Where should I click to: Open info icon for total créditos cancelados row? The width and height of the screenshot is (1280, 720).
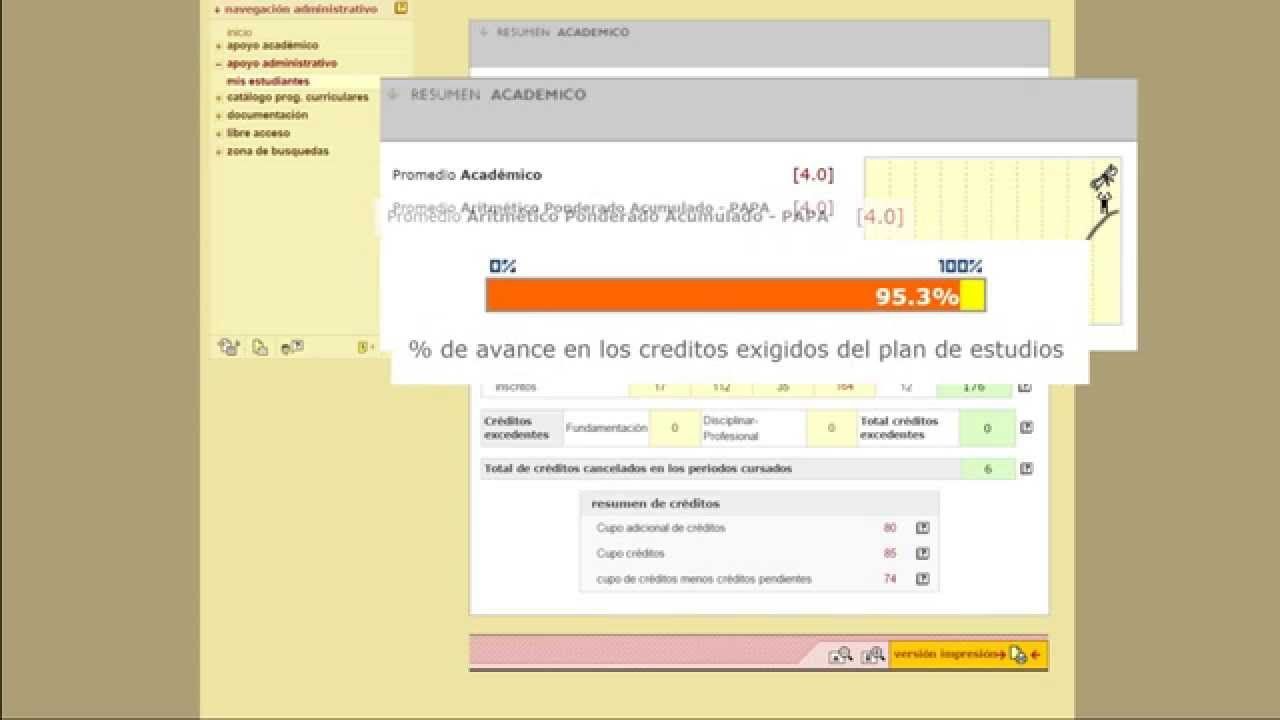[1026, 469]
